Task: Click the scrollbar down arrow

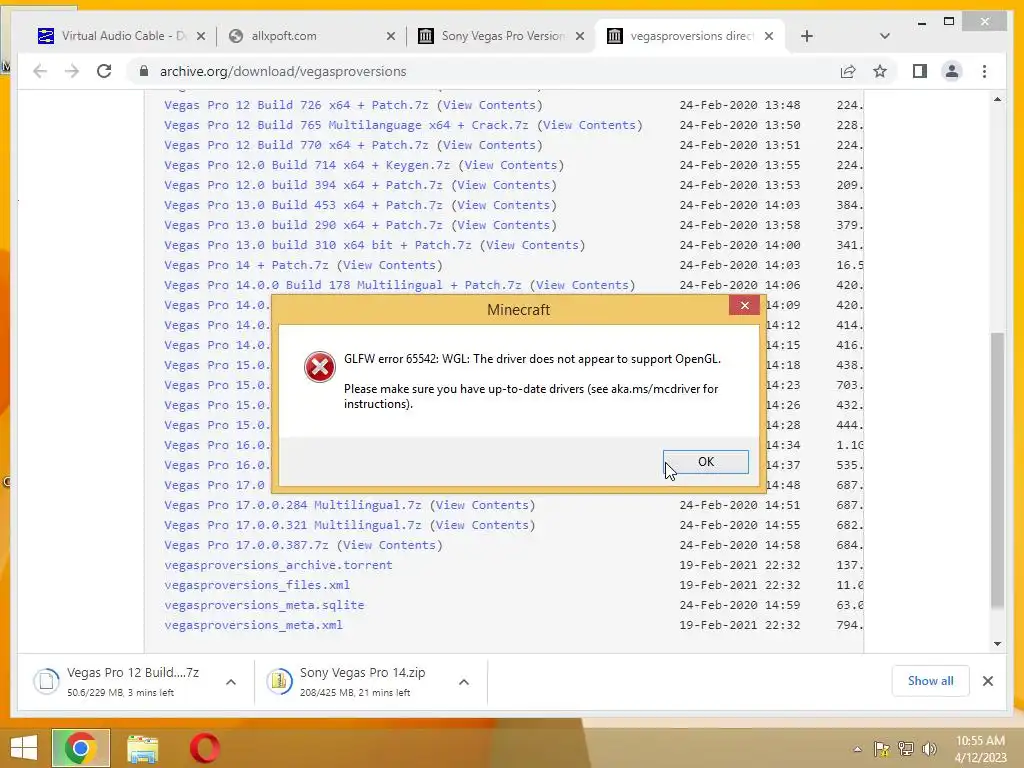Action: (997, 644)
